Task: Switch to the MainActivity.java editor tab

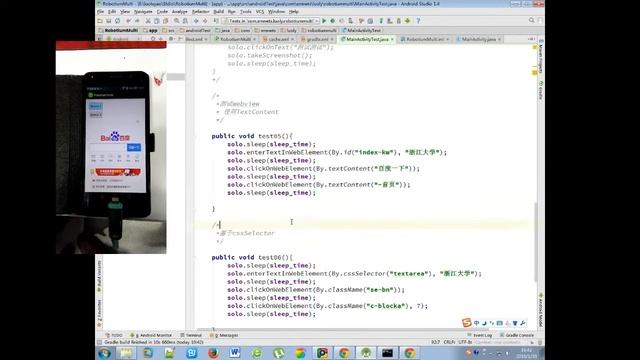Action: point(478,39)
